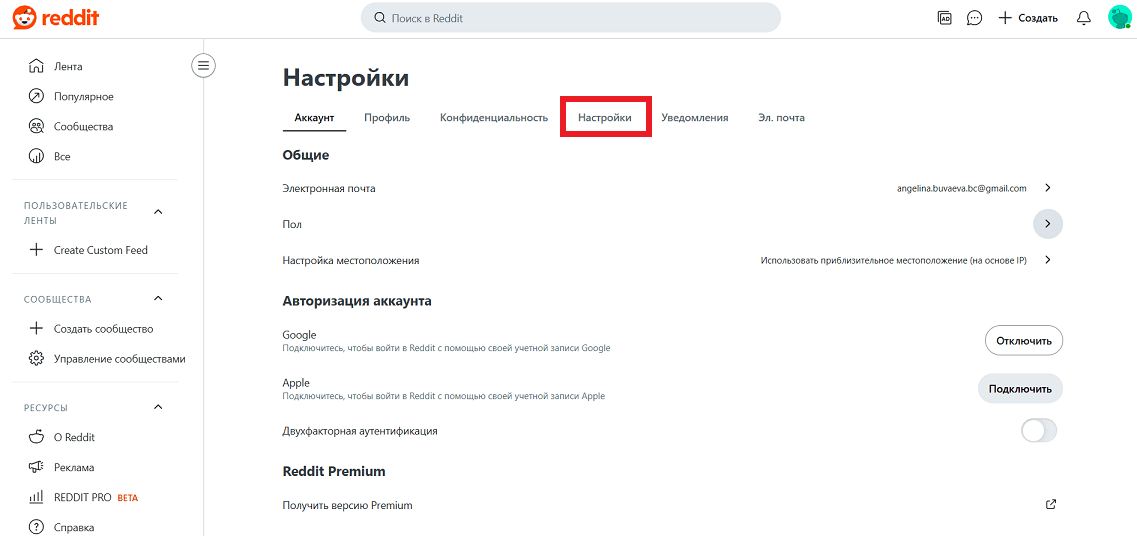
Task: Switch to the Уведомления tab
Action: tap(695, 117)
